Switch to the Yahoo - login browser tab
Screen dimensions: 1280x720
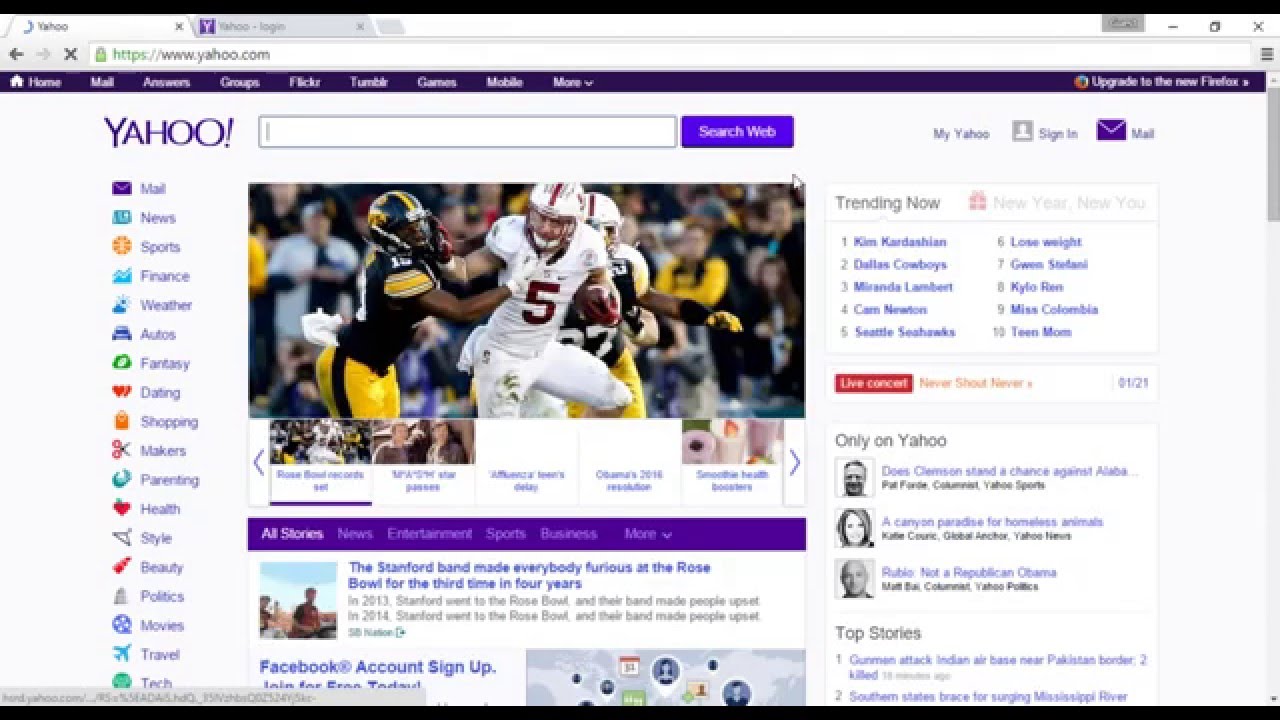click(280, 27)
